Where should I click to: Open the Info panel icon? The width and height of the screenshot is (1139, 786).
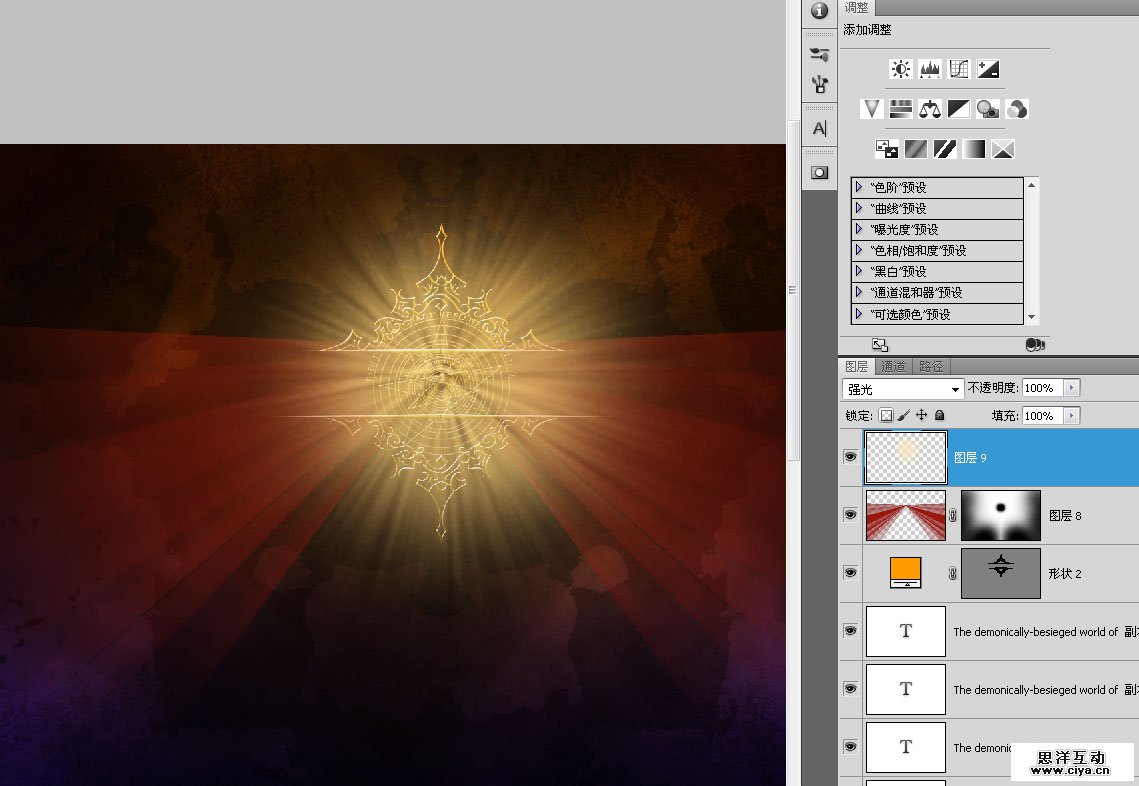click(x=820, y=11)
